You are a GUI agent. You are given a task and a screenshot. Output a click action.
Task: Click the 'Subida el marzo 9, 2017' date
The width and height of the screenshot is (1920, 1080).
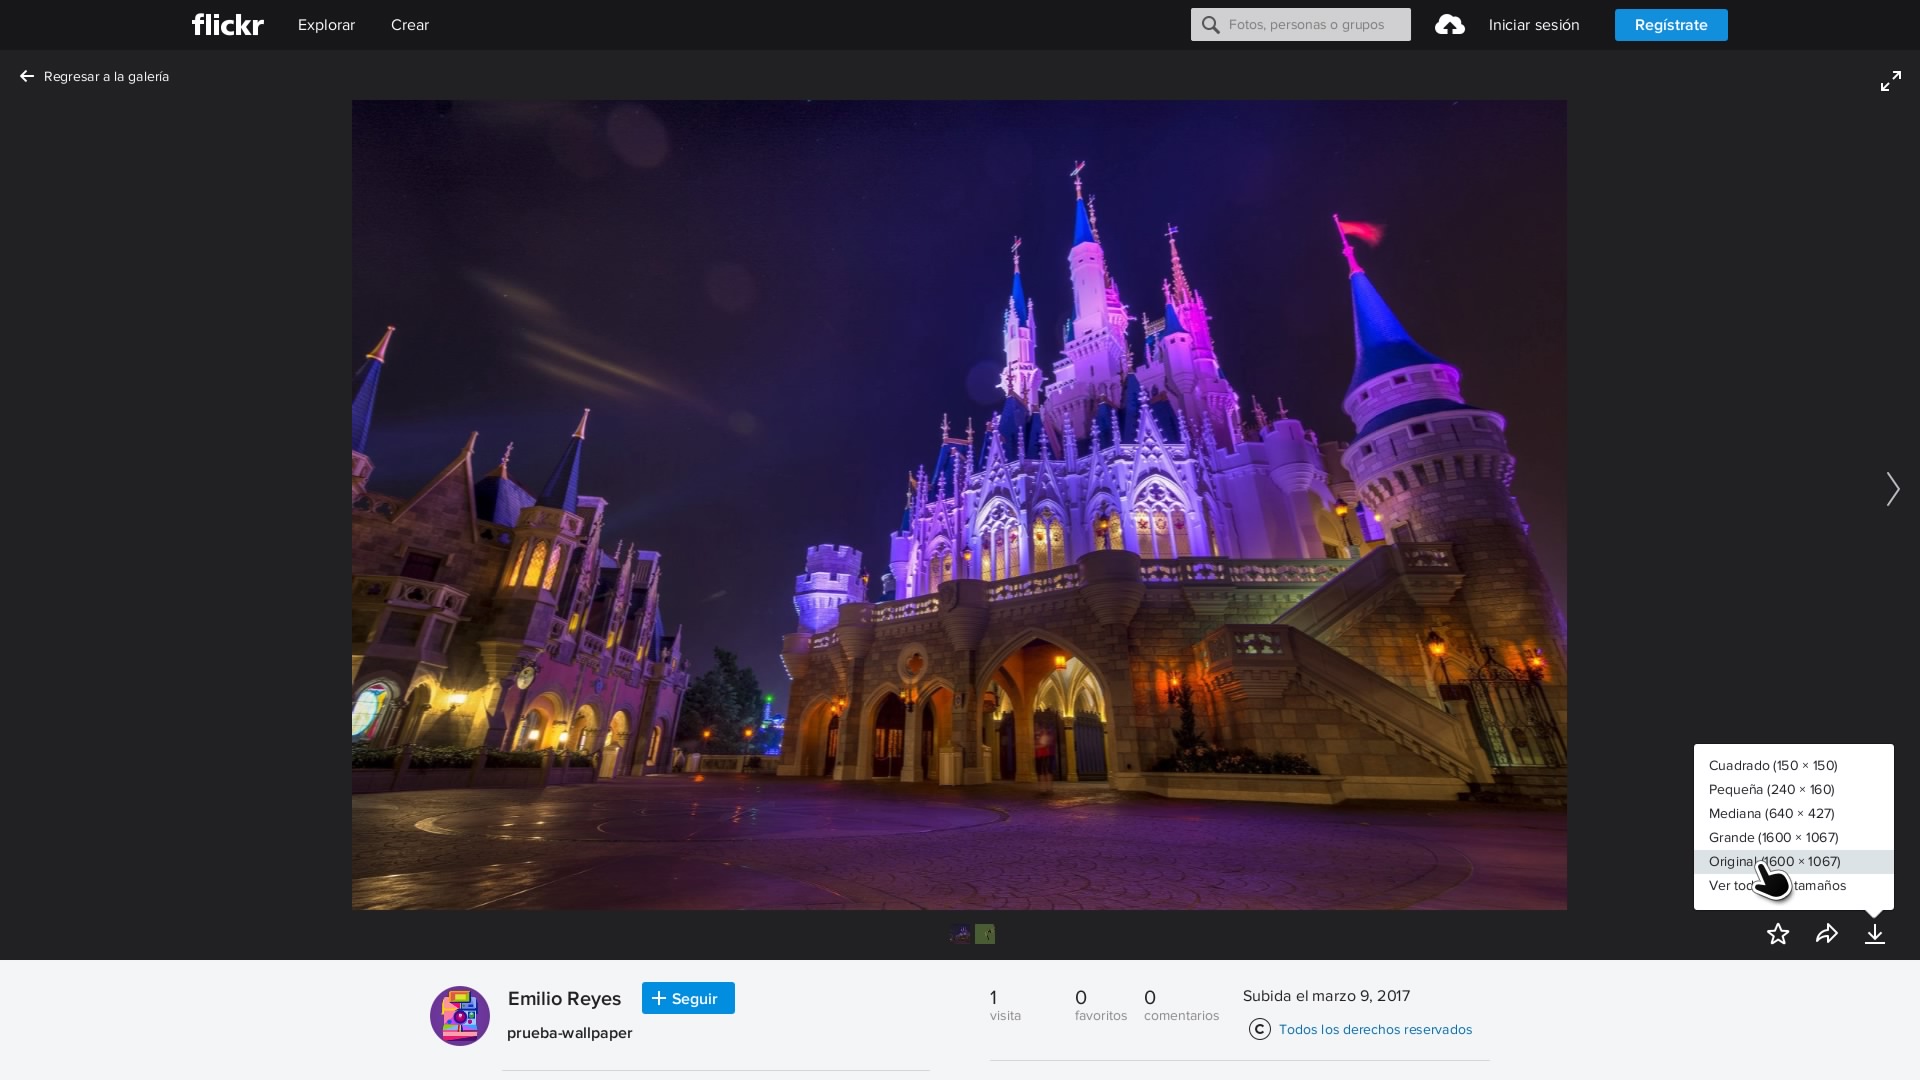(x=1326, y=996)
